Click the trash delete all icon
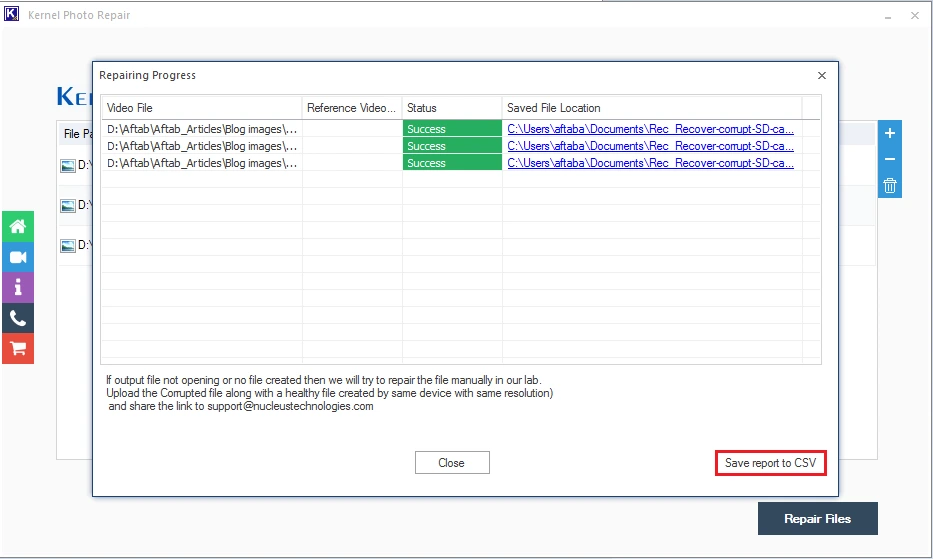The width and height of the screenshot is (933, 559). pyautogui.click(x=890, y=185)
